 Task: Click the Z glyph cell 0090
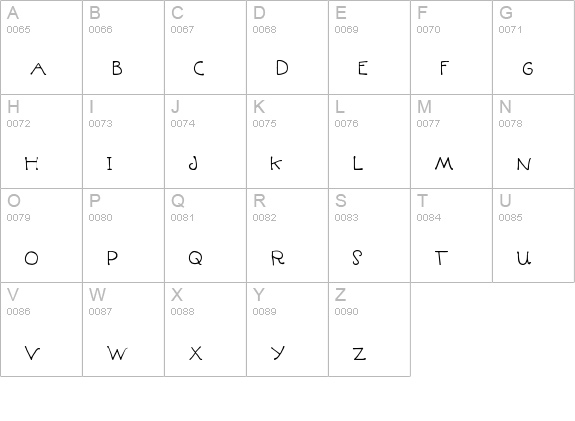(x=369, y=329)
